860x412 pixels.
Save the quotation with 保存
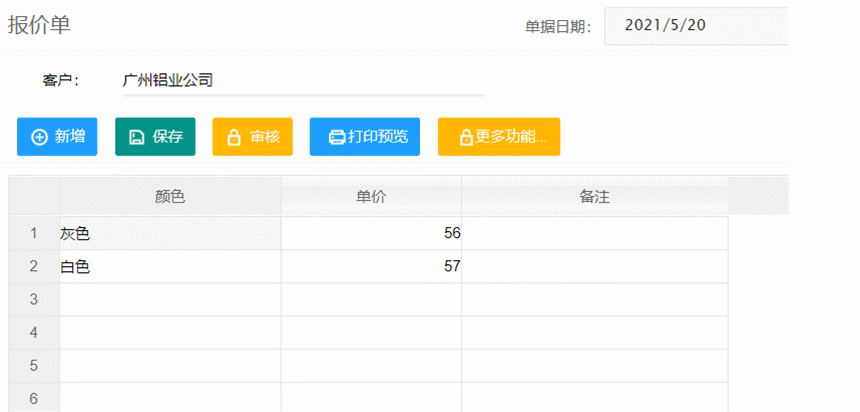pos(155,137)
